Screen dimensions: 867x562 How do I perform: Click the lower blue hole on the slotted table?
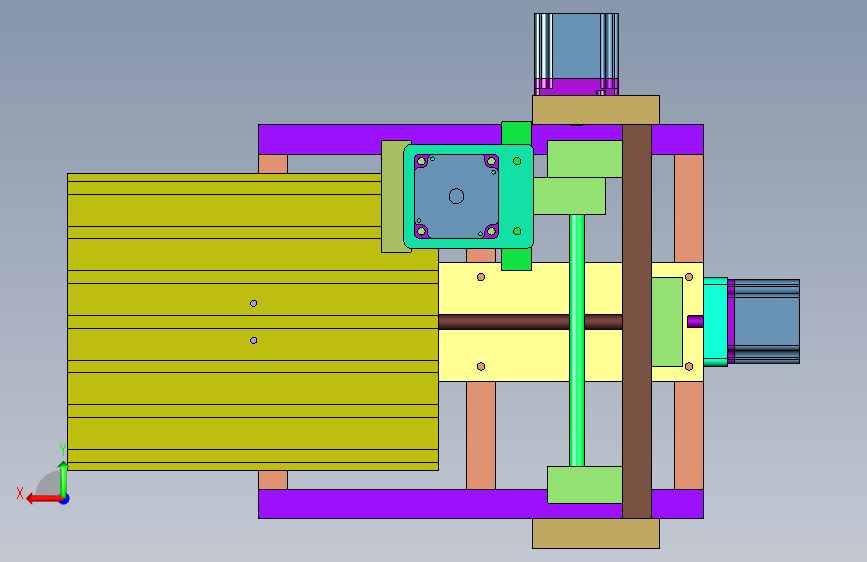pyautogui.click(x=253, y=340)
